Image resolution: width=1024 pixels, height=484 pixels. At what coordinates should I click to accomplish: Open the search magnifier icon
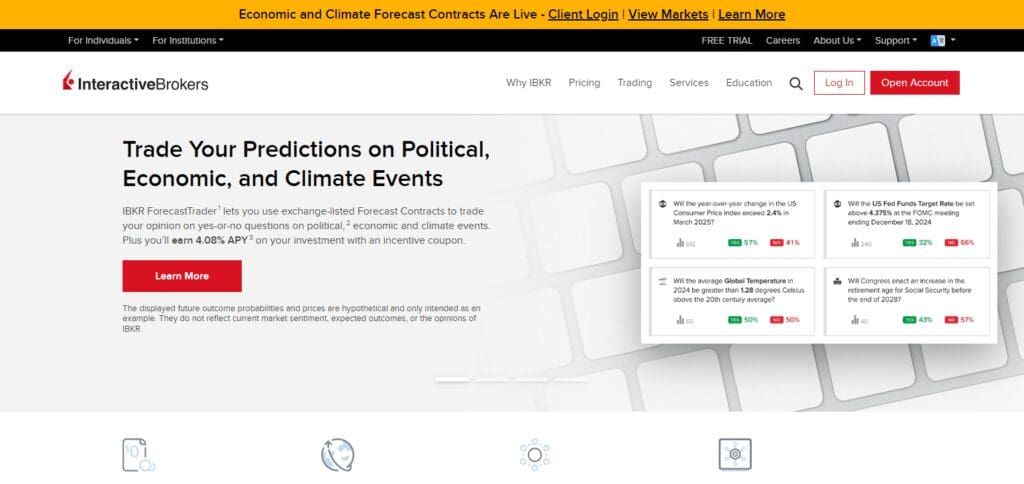795,83
